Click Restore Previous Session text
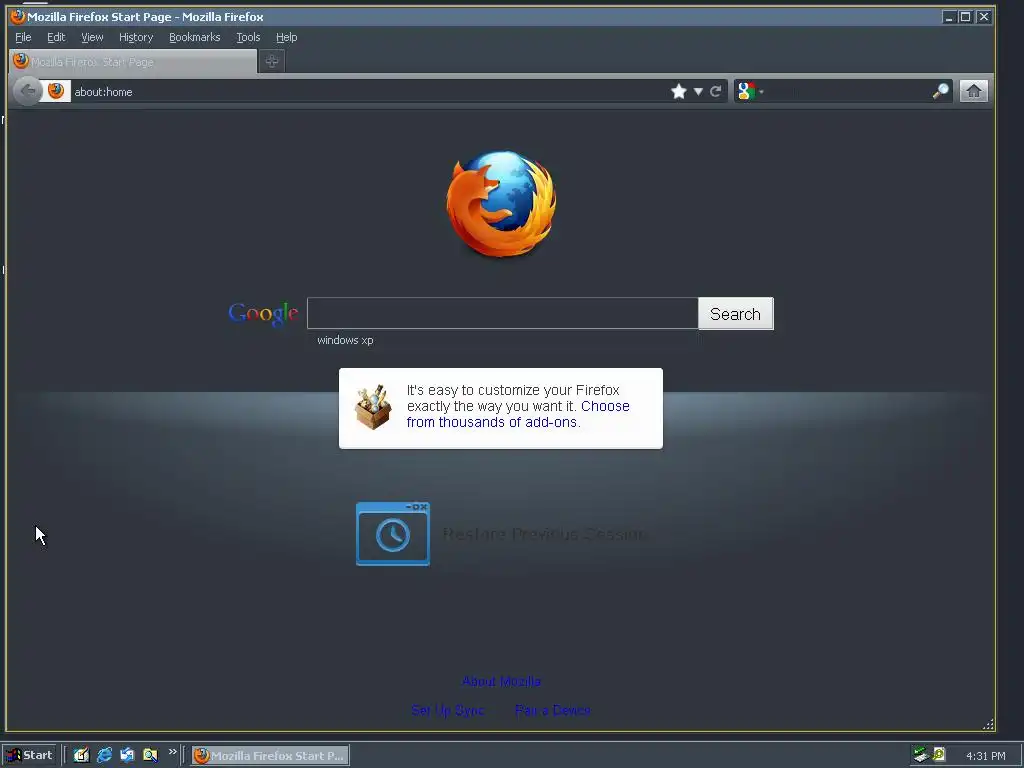Viewport: 1024px width, 768px height. click(x=545, y=534)
